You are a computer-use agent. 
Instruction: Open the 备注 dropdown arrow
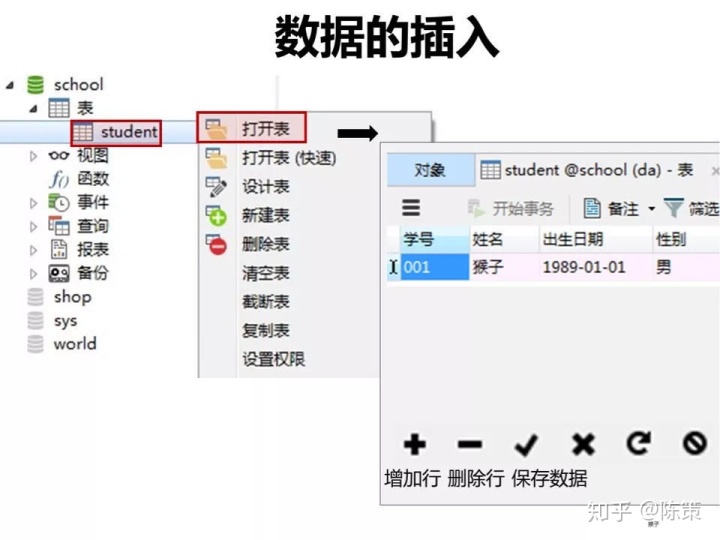[652, 209]
